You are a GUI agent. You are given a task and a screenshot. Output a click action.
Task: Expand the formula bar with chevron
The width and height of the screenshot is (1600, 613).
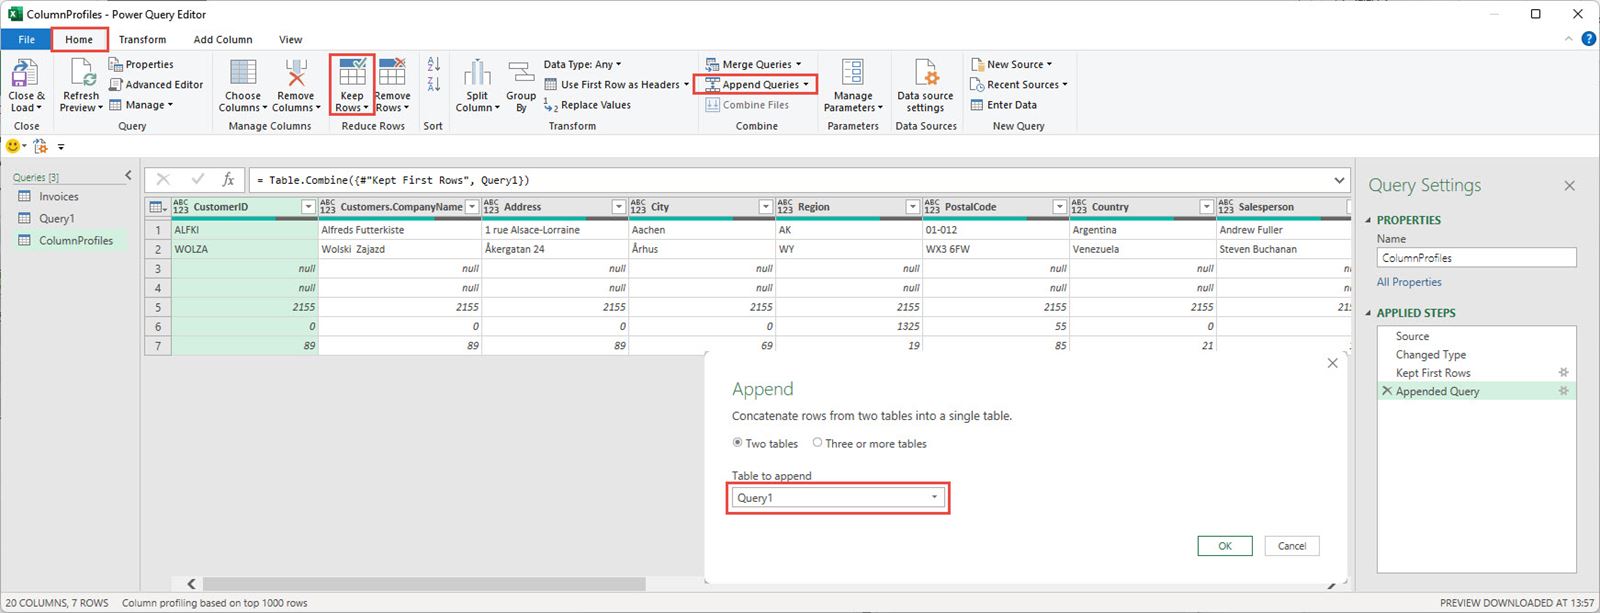(1339, 180)
